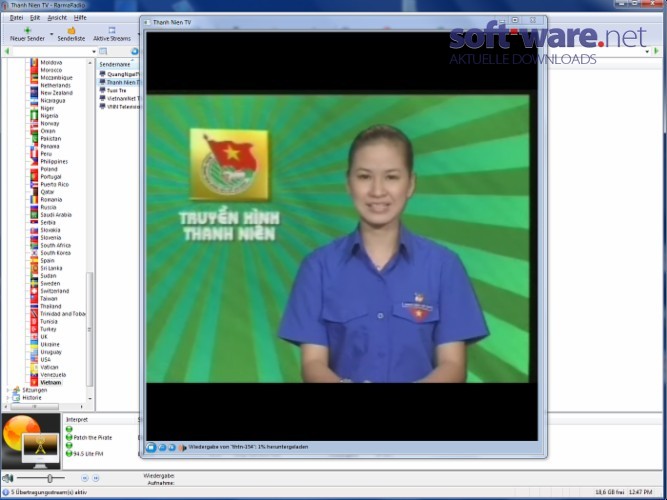Click the volume slider handle
The height and width of the screenshot is (500, 667).
(x=50, y=478)
